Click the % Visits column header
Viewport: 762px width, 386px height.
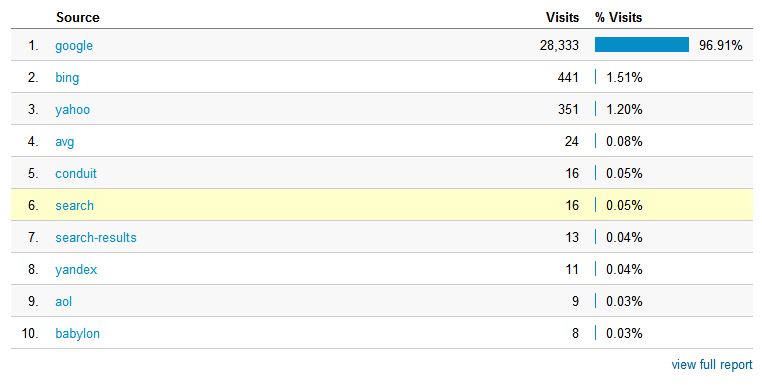(618, 18)
